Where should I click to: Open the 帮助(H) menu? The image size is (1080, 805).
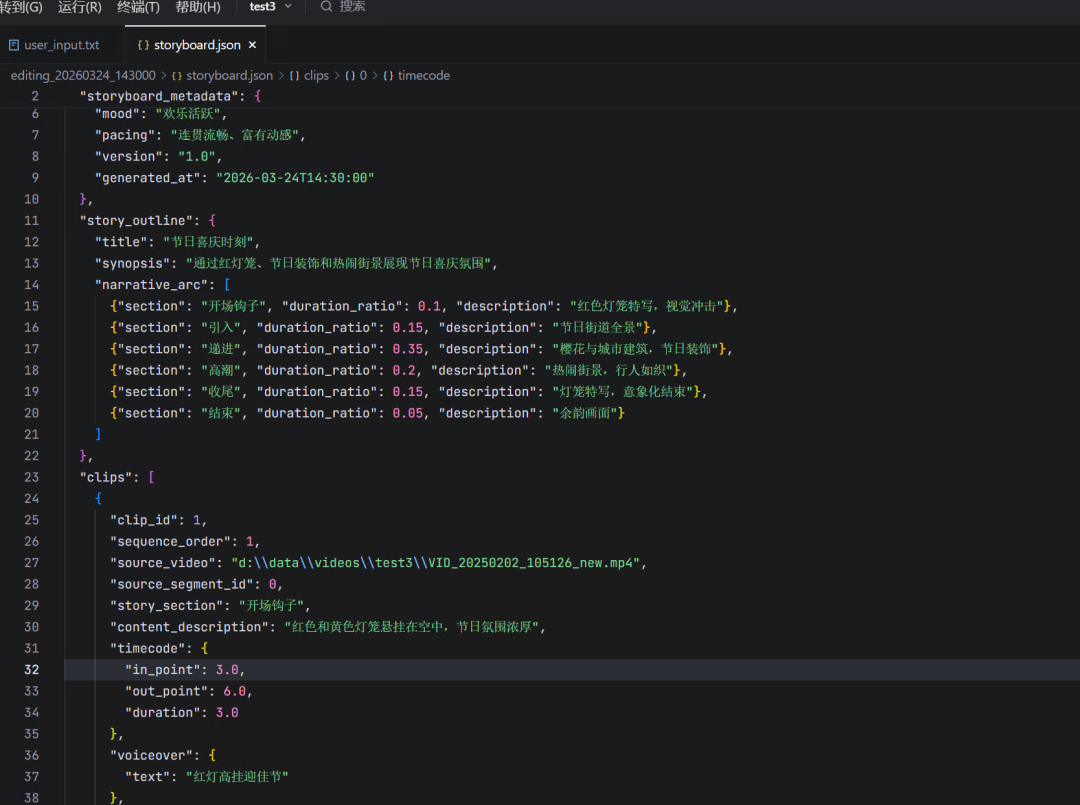(197, 7)
